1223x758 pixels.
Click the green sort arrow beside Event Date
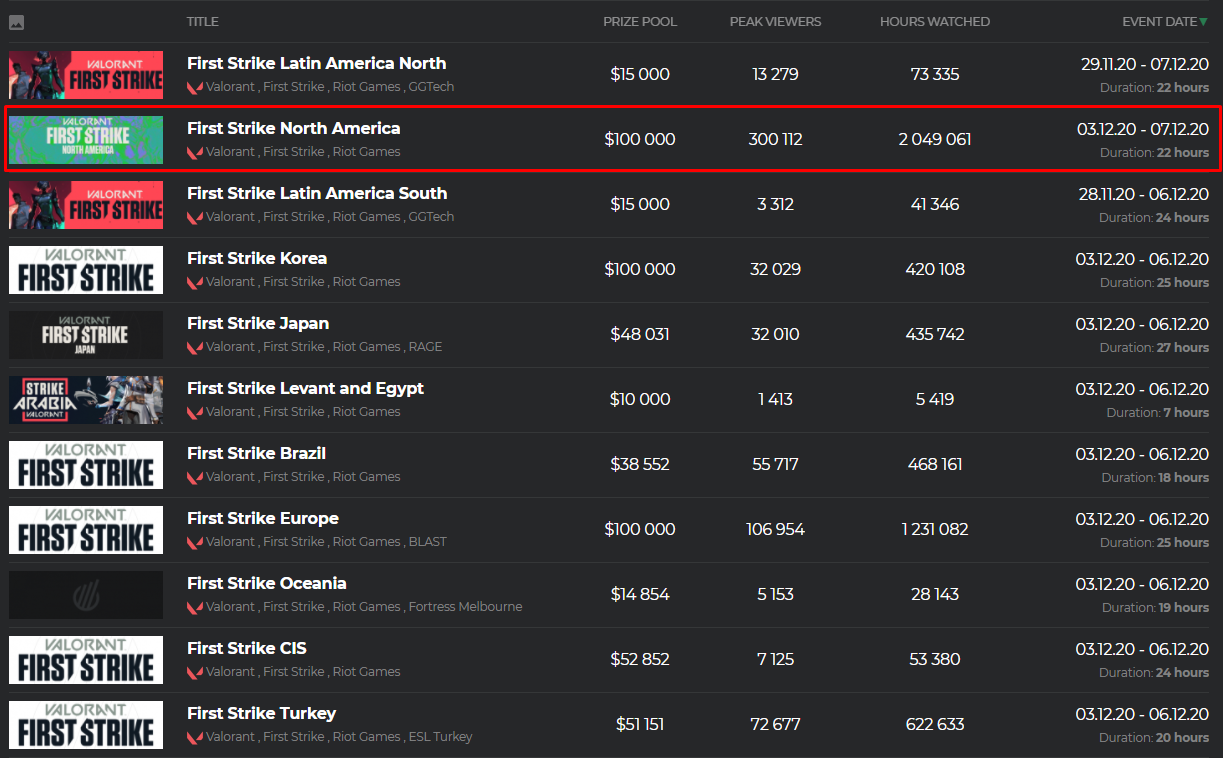point(1204,22)
